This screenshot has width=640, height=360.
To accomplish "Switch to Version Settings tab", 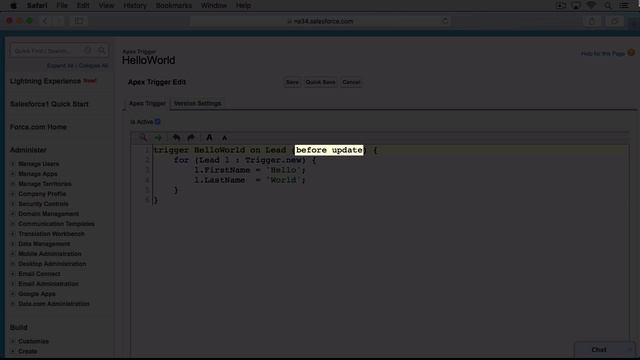I will (x=198, y=103).
